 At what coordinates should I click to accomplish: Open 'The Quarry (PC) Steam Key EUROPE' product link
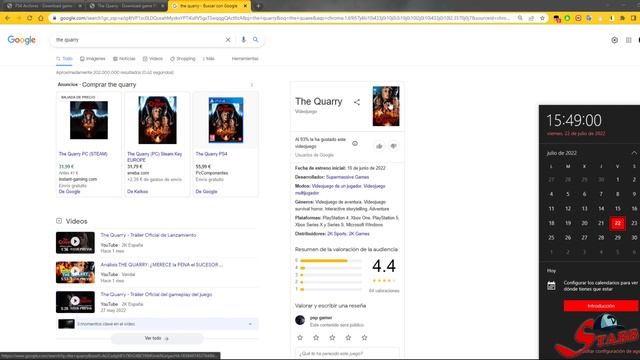(x=155, y=157)
